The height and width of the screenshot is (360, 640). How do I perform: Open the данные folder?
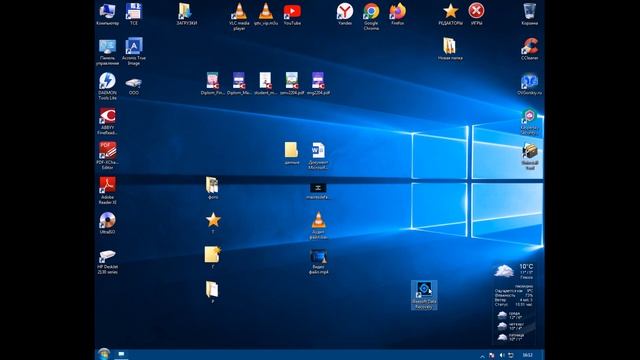tap(291, 153)
